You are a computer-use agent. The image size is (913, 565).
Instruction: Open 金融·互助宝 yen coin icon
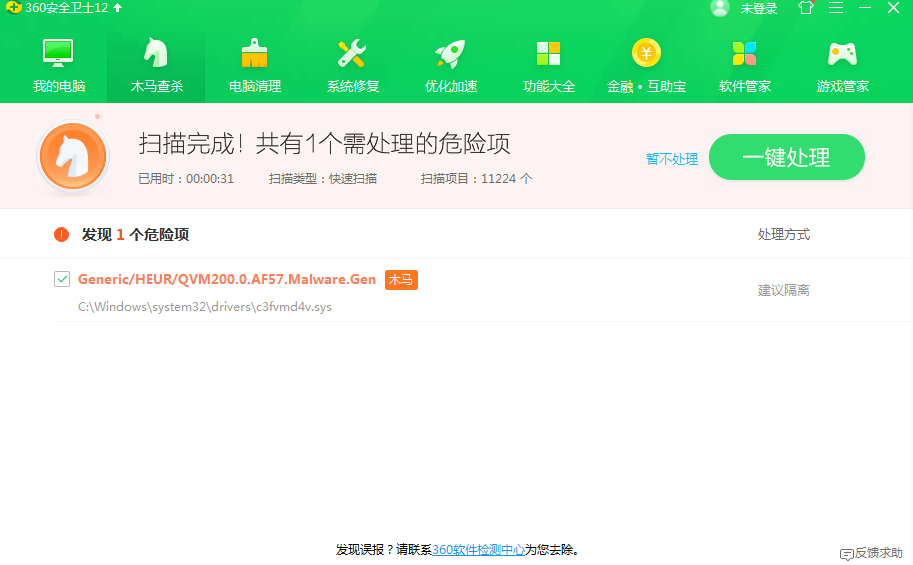point(646,53)
